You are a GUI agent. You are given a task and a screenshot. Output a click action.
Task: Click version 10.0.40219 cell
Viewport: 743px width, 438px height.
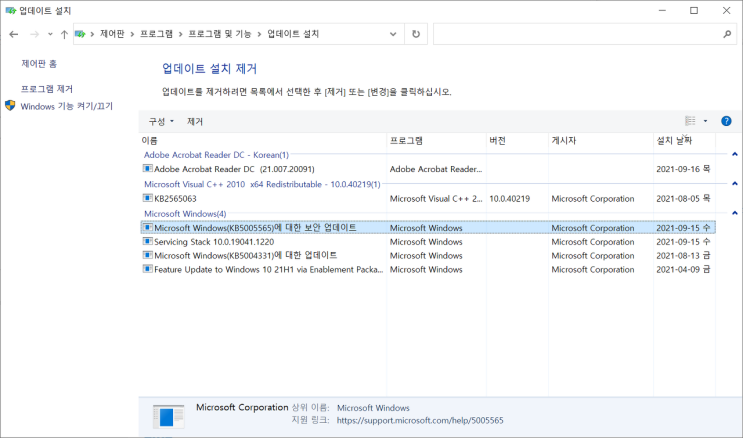(x=509, y=199)
